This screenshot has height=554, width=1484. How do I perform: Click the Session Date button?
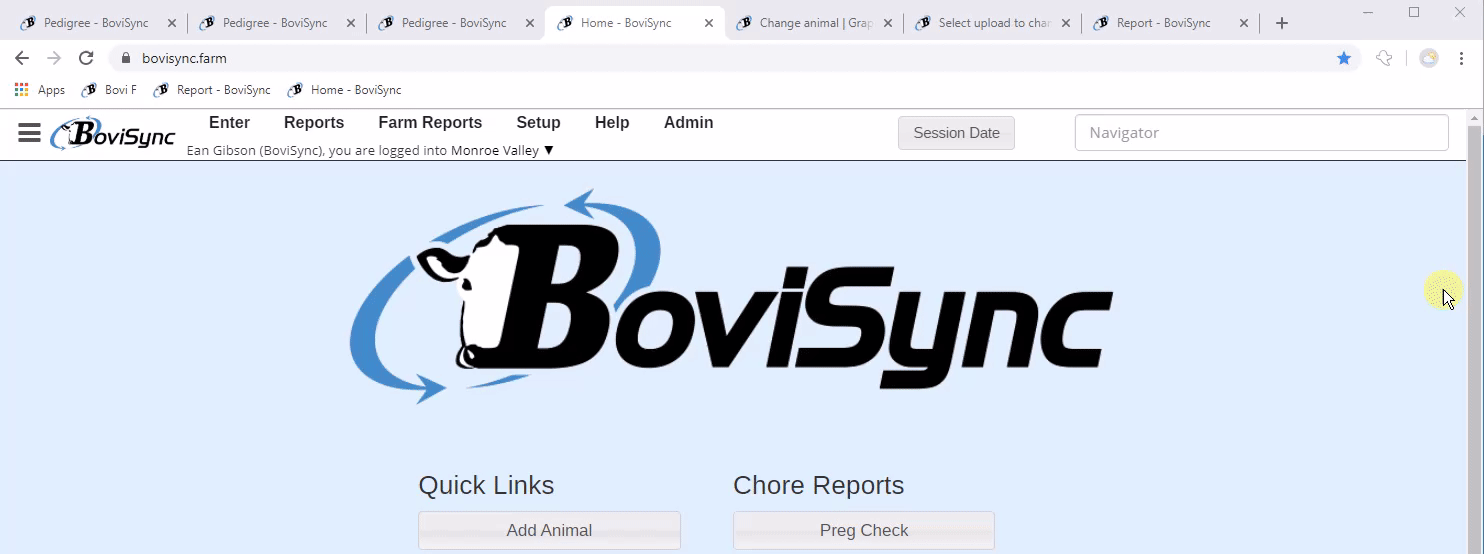956,133
